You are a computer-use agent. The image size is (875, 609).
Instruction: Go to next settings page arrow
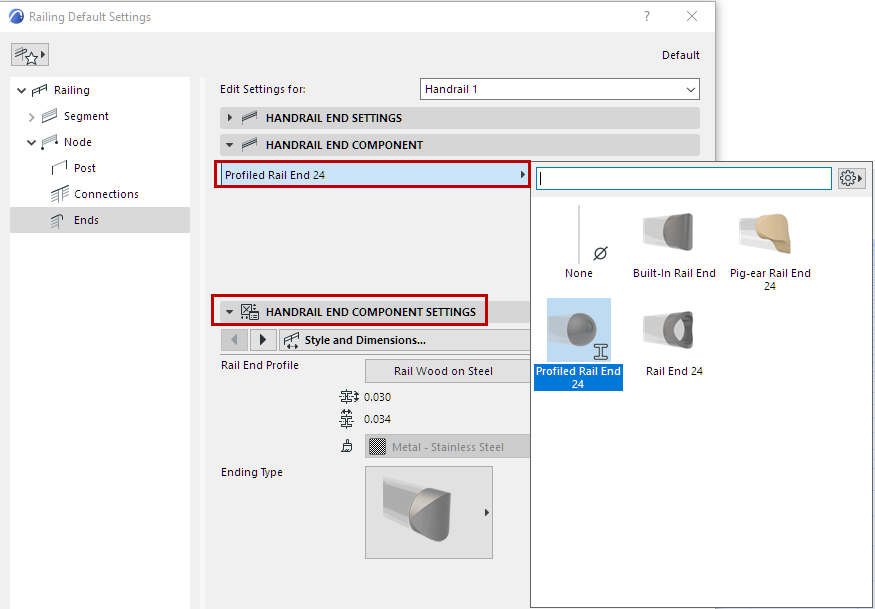tap(263, 339)
